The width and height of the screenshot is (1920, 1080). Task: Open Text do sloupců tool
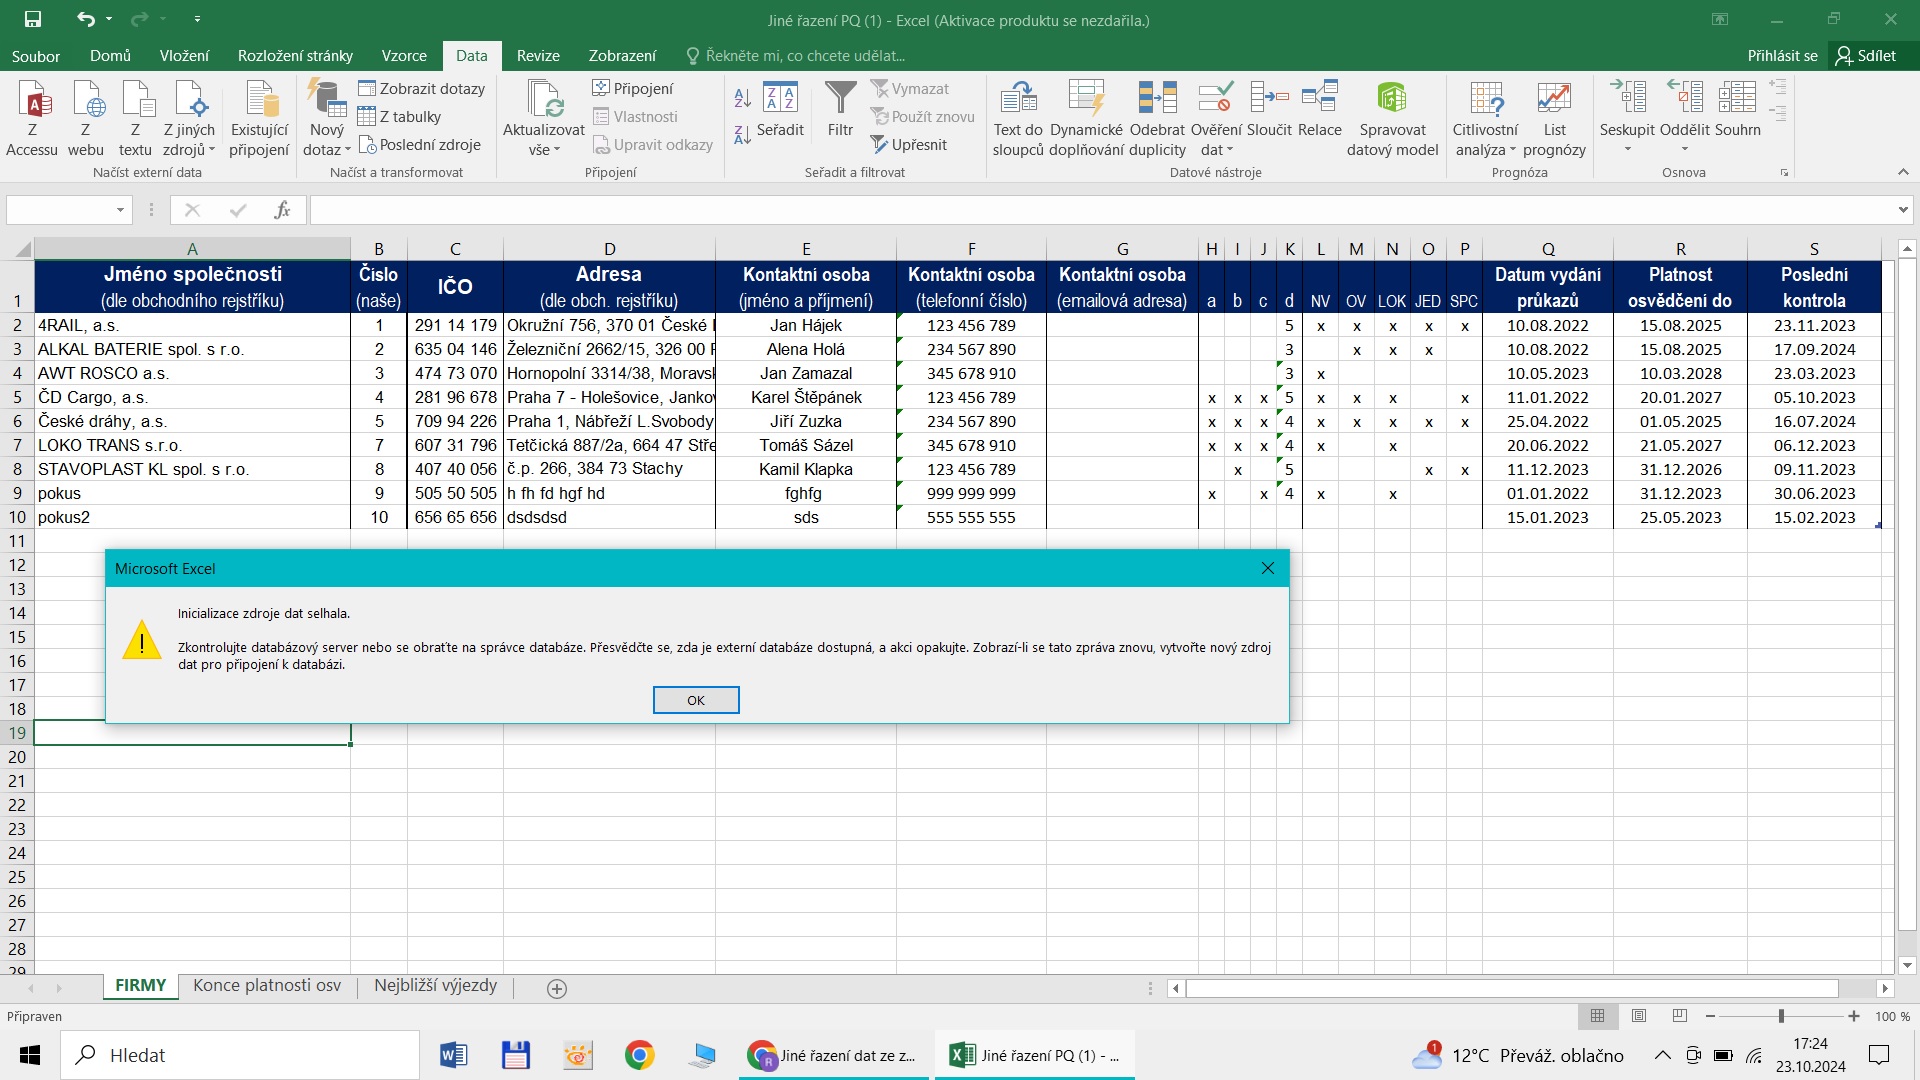pos(1018,100)
